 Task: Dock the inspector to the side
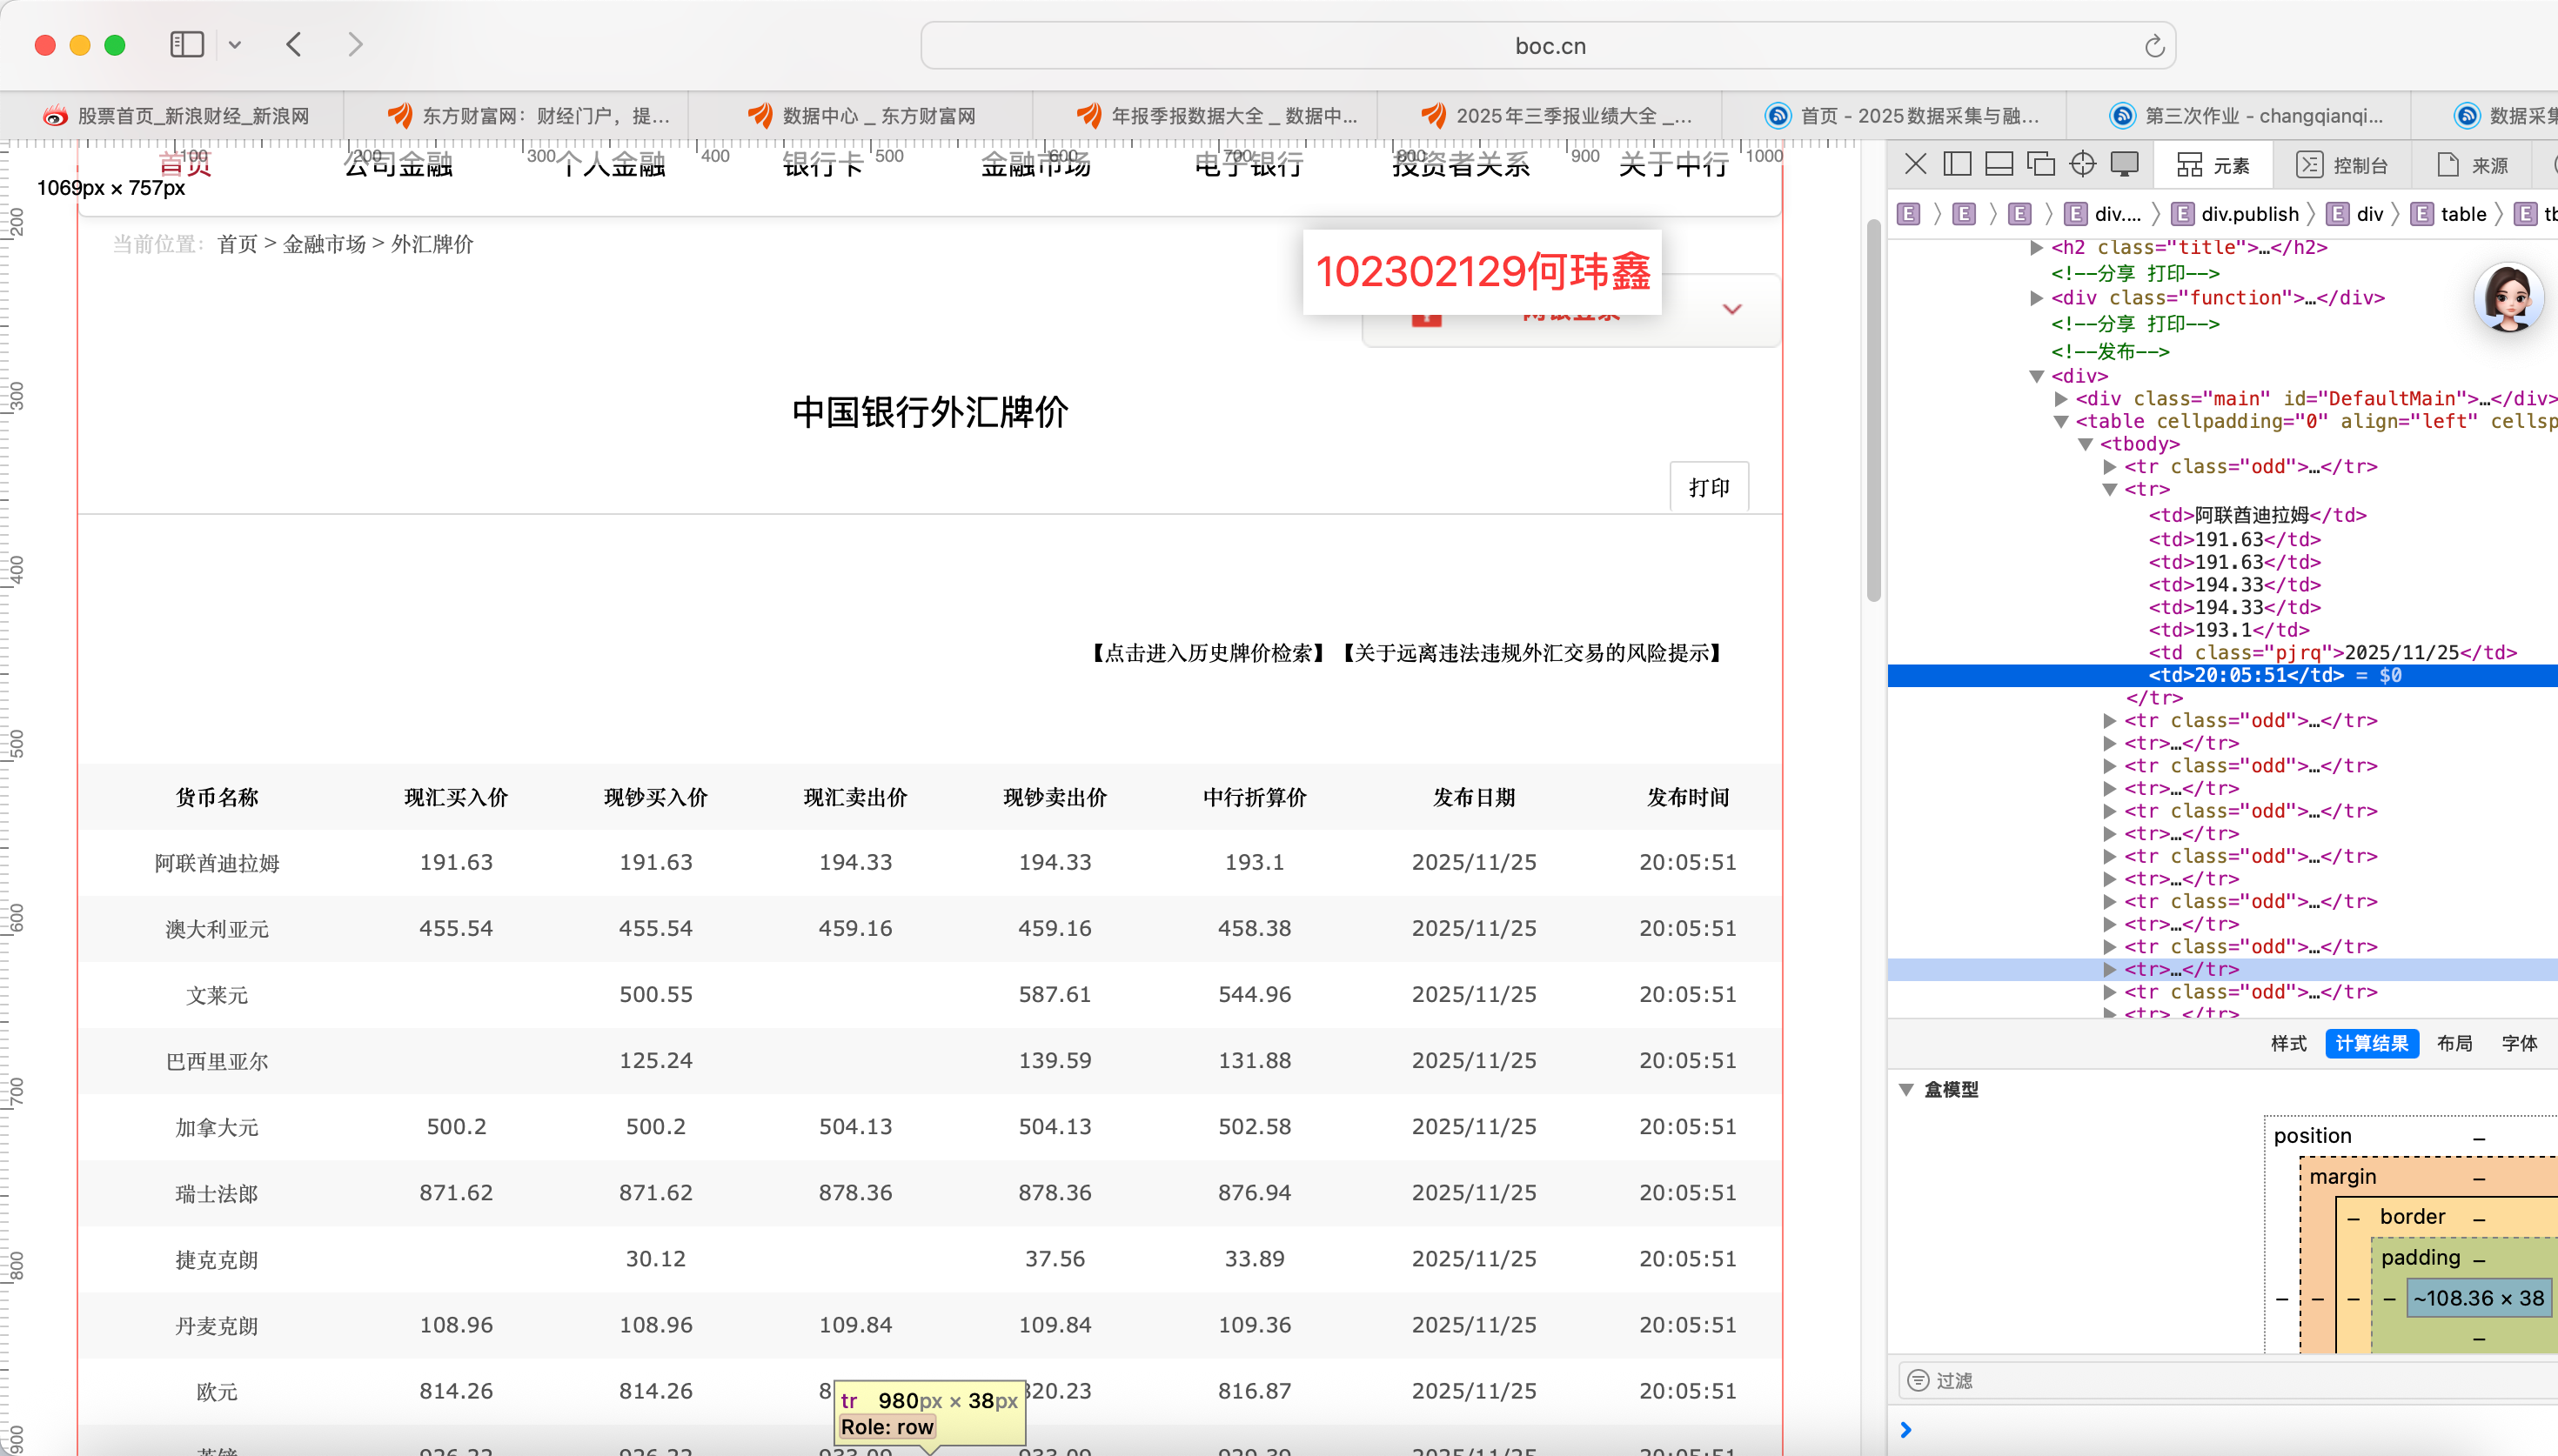click(x=1957, y=164)
